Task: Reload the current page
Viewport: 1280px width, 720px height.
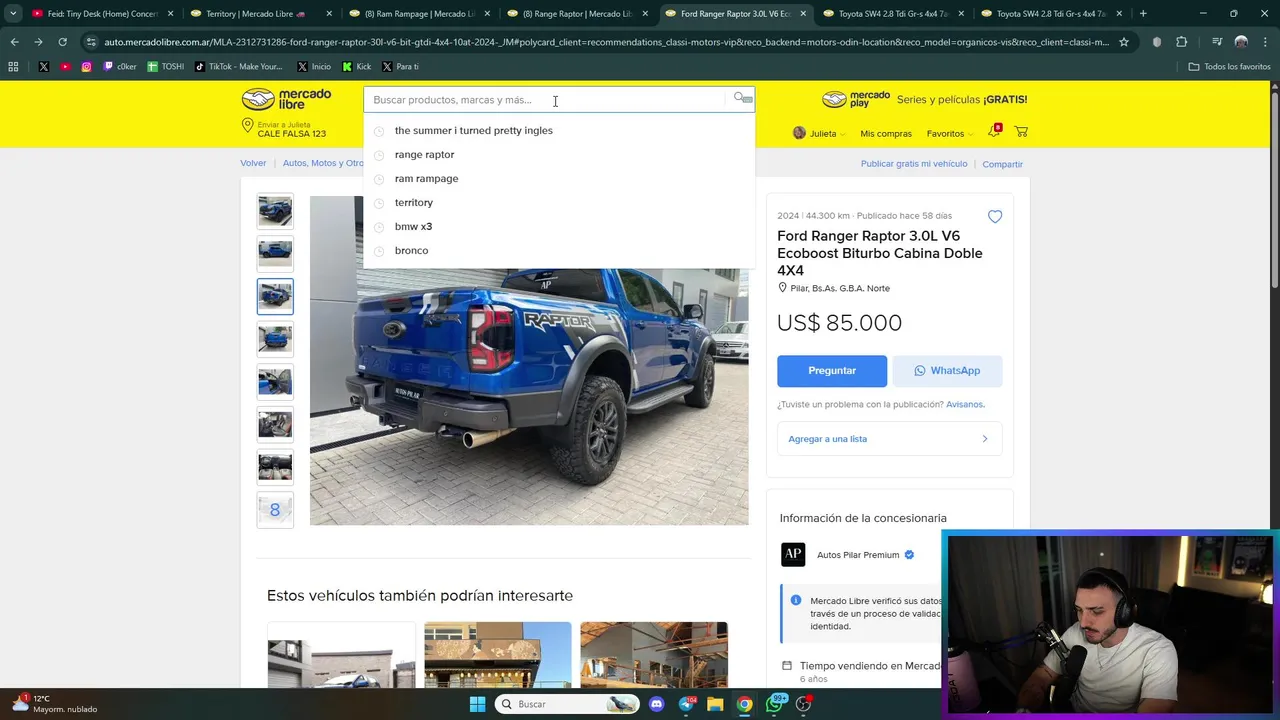Action: click(62, 42)
